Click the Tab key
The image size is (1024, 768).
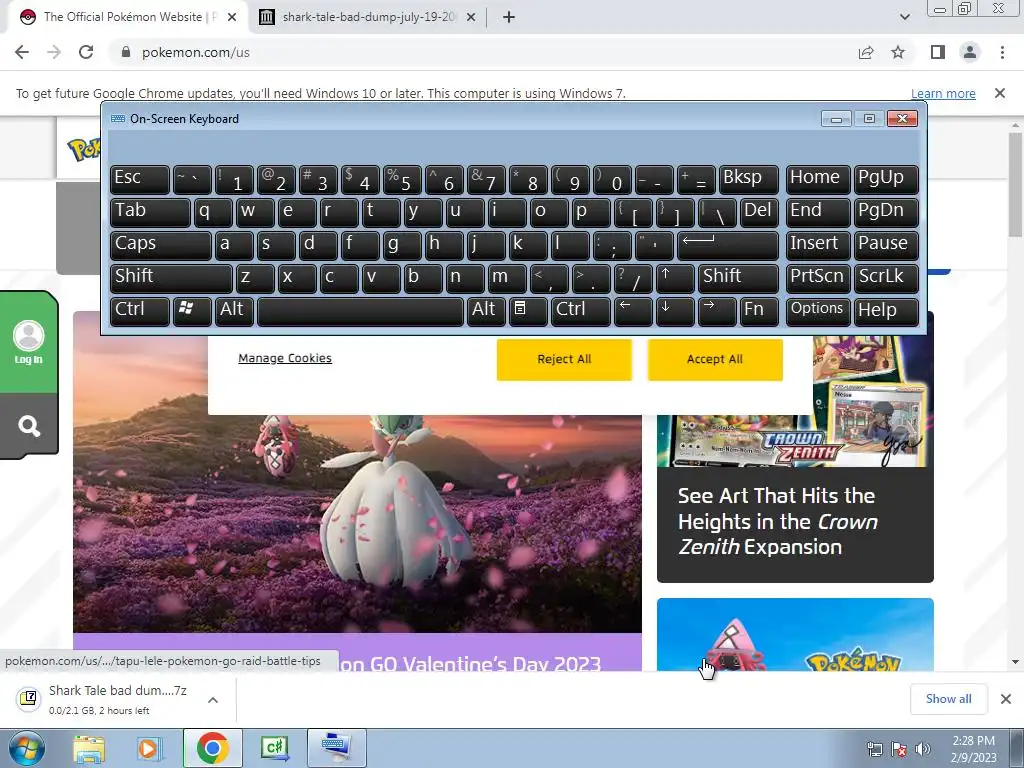click(x=150, y=212)
